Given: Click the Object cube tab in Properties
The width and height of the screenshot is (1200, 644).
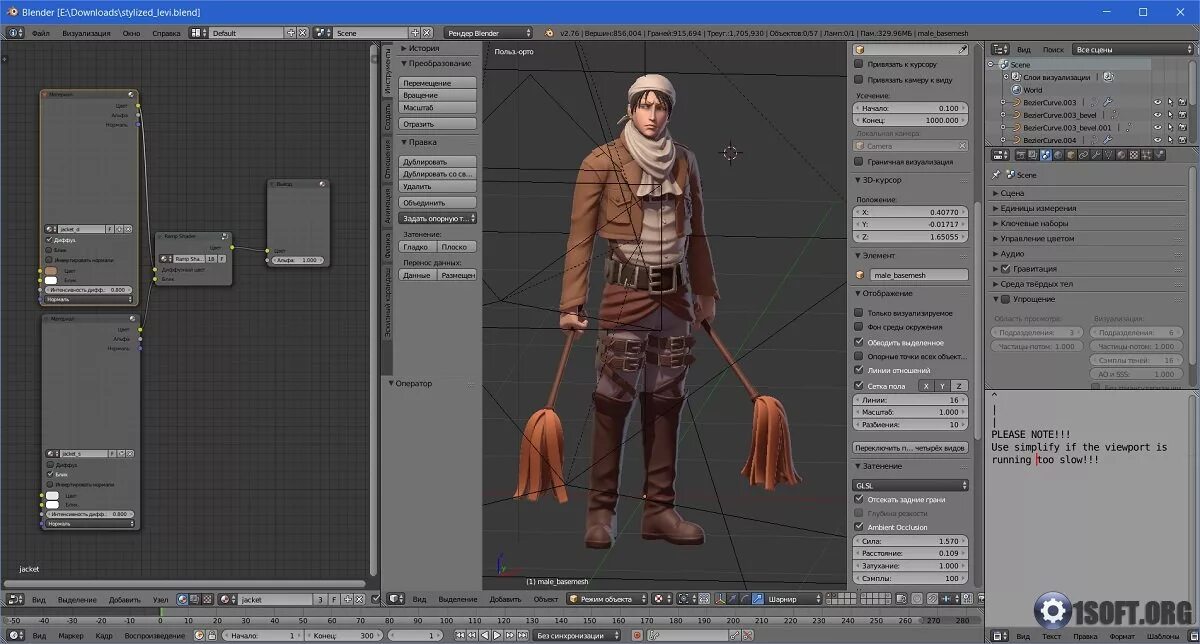Looking at the screenshot, I should pos(1070,155).
